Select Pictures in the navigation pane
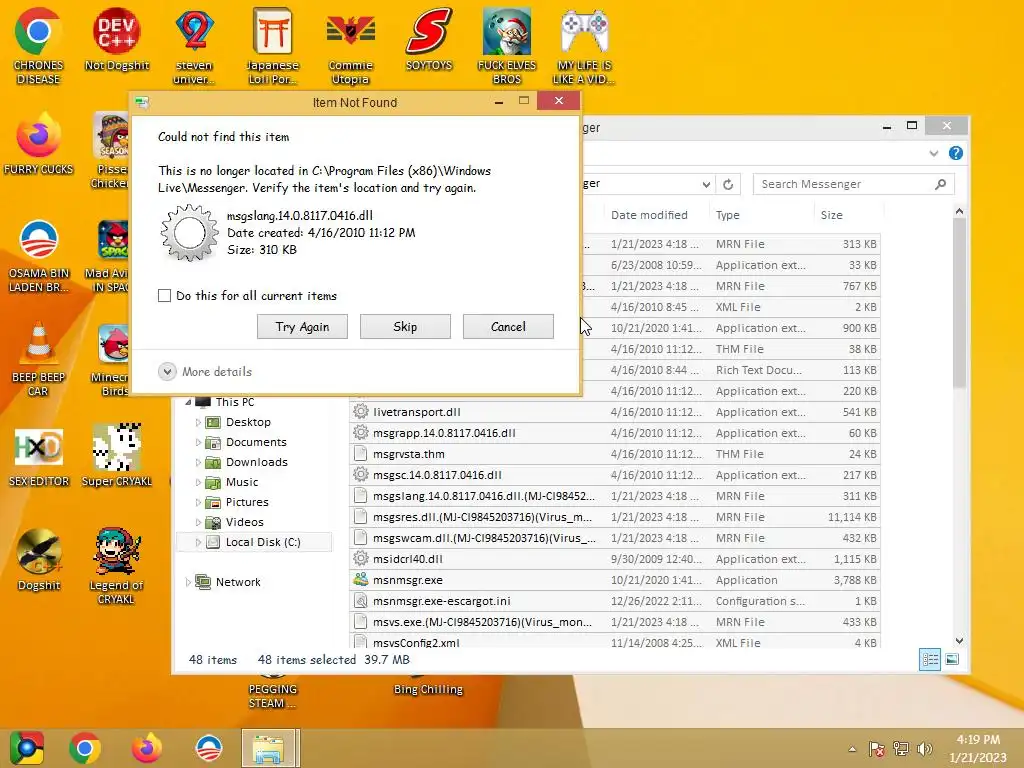 pos(247,502)
